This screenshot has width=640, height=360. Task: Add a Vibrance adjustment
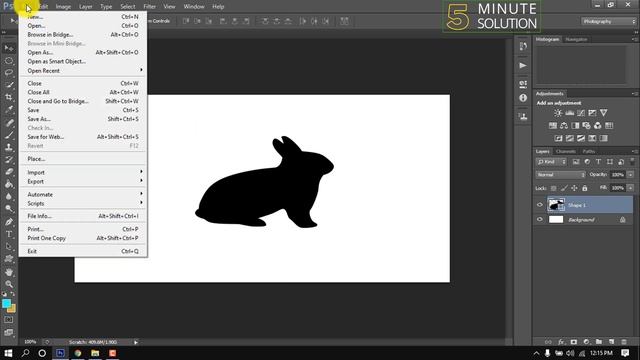(604, 113)
